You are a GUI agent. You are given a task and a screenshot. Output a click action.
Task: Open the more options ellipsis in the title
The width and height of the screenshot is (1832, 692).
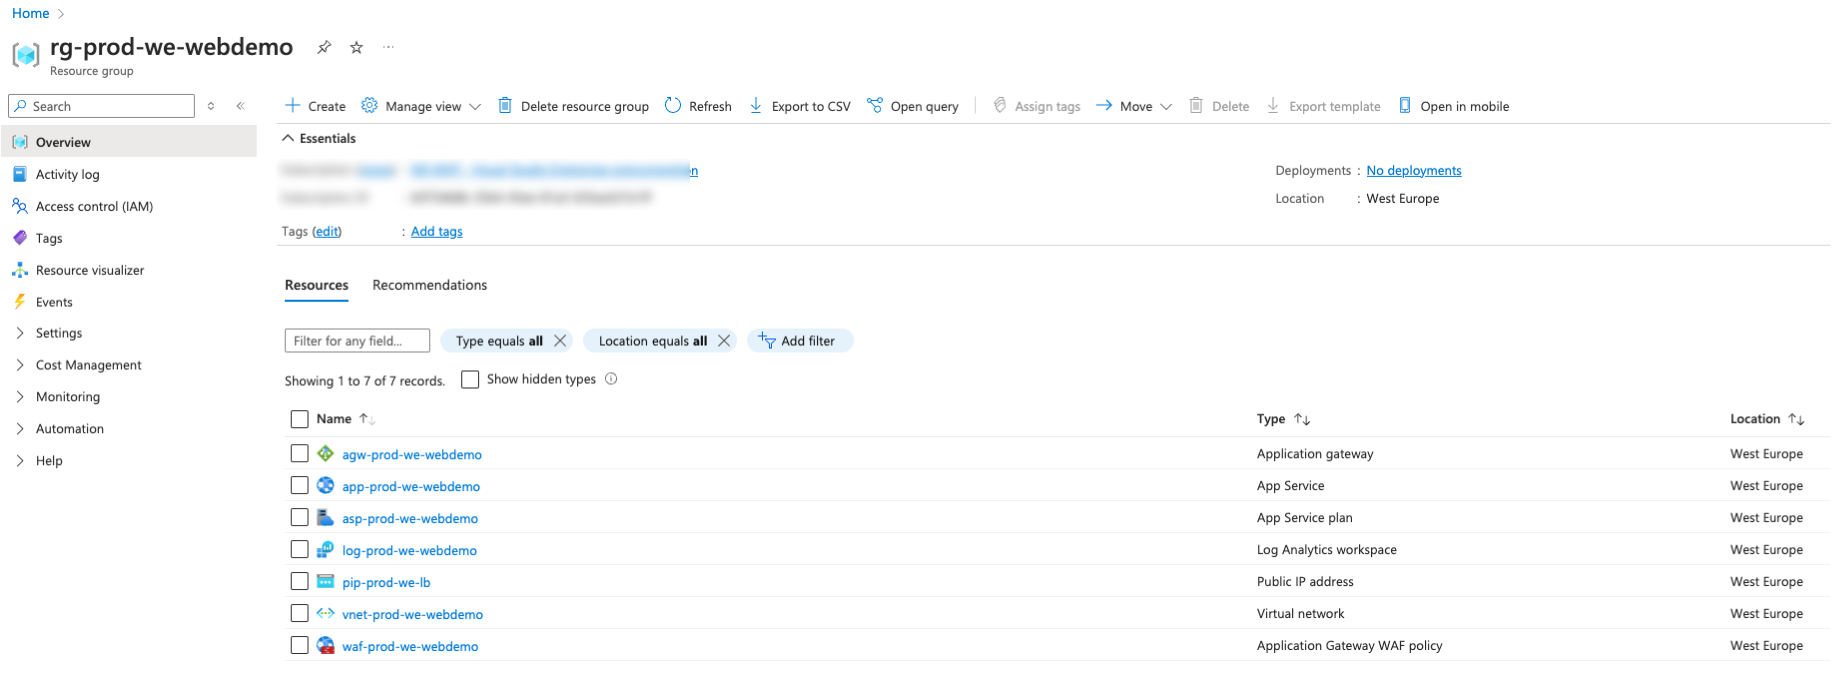[x=389, y=47]
